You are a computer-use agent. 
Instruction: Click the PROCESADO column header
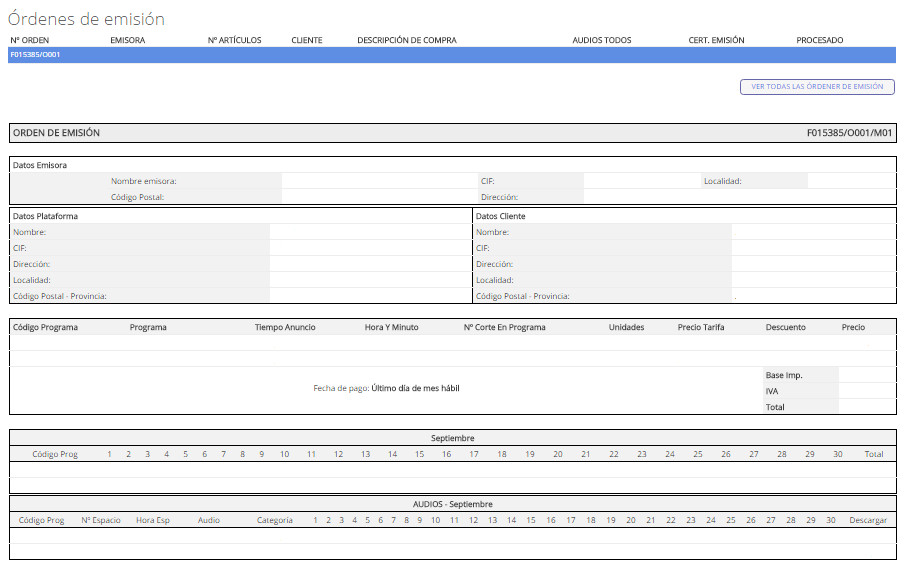click(820, 40)
